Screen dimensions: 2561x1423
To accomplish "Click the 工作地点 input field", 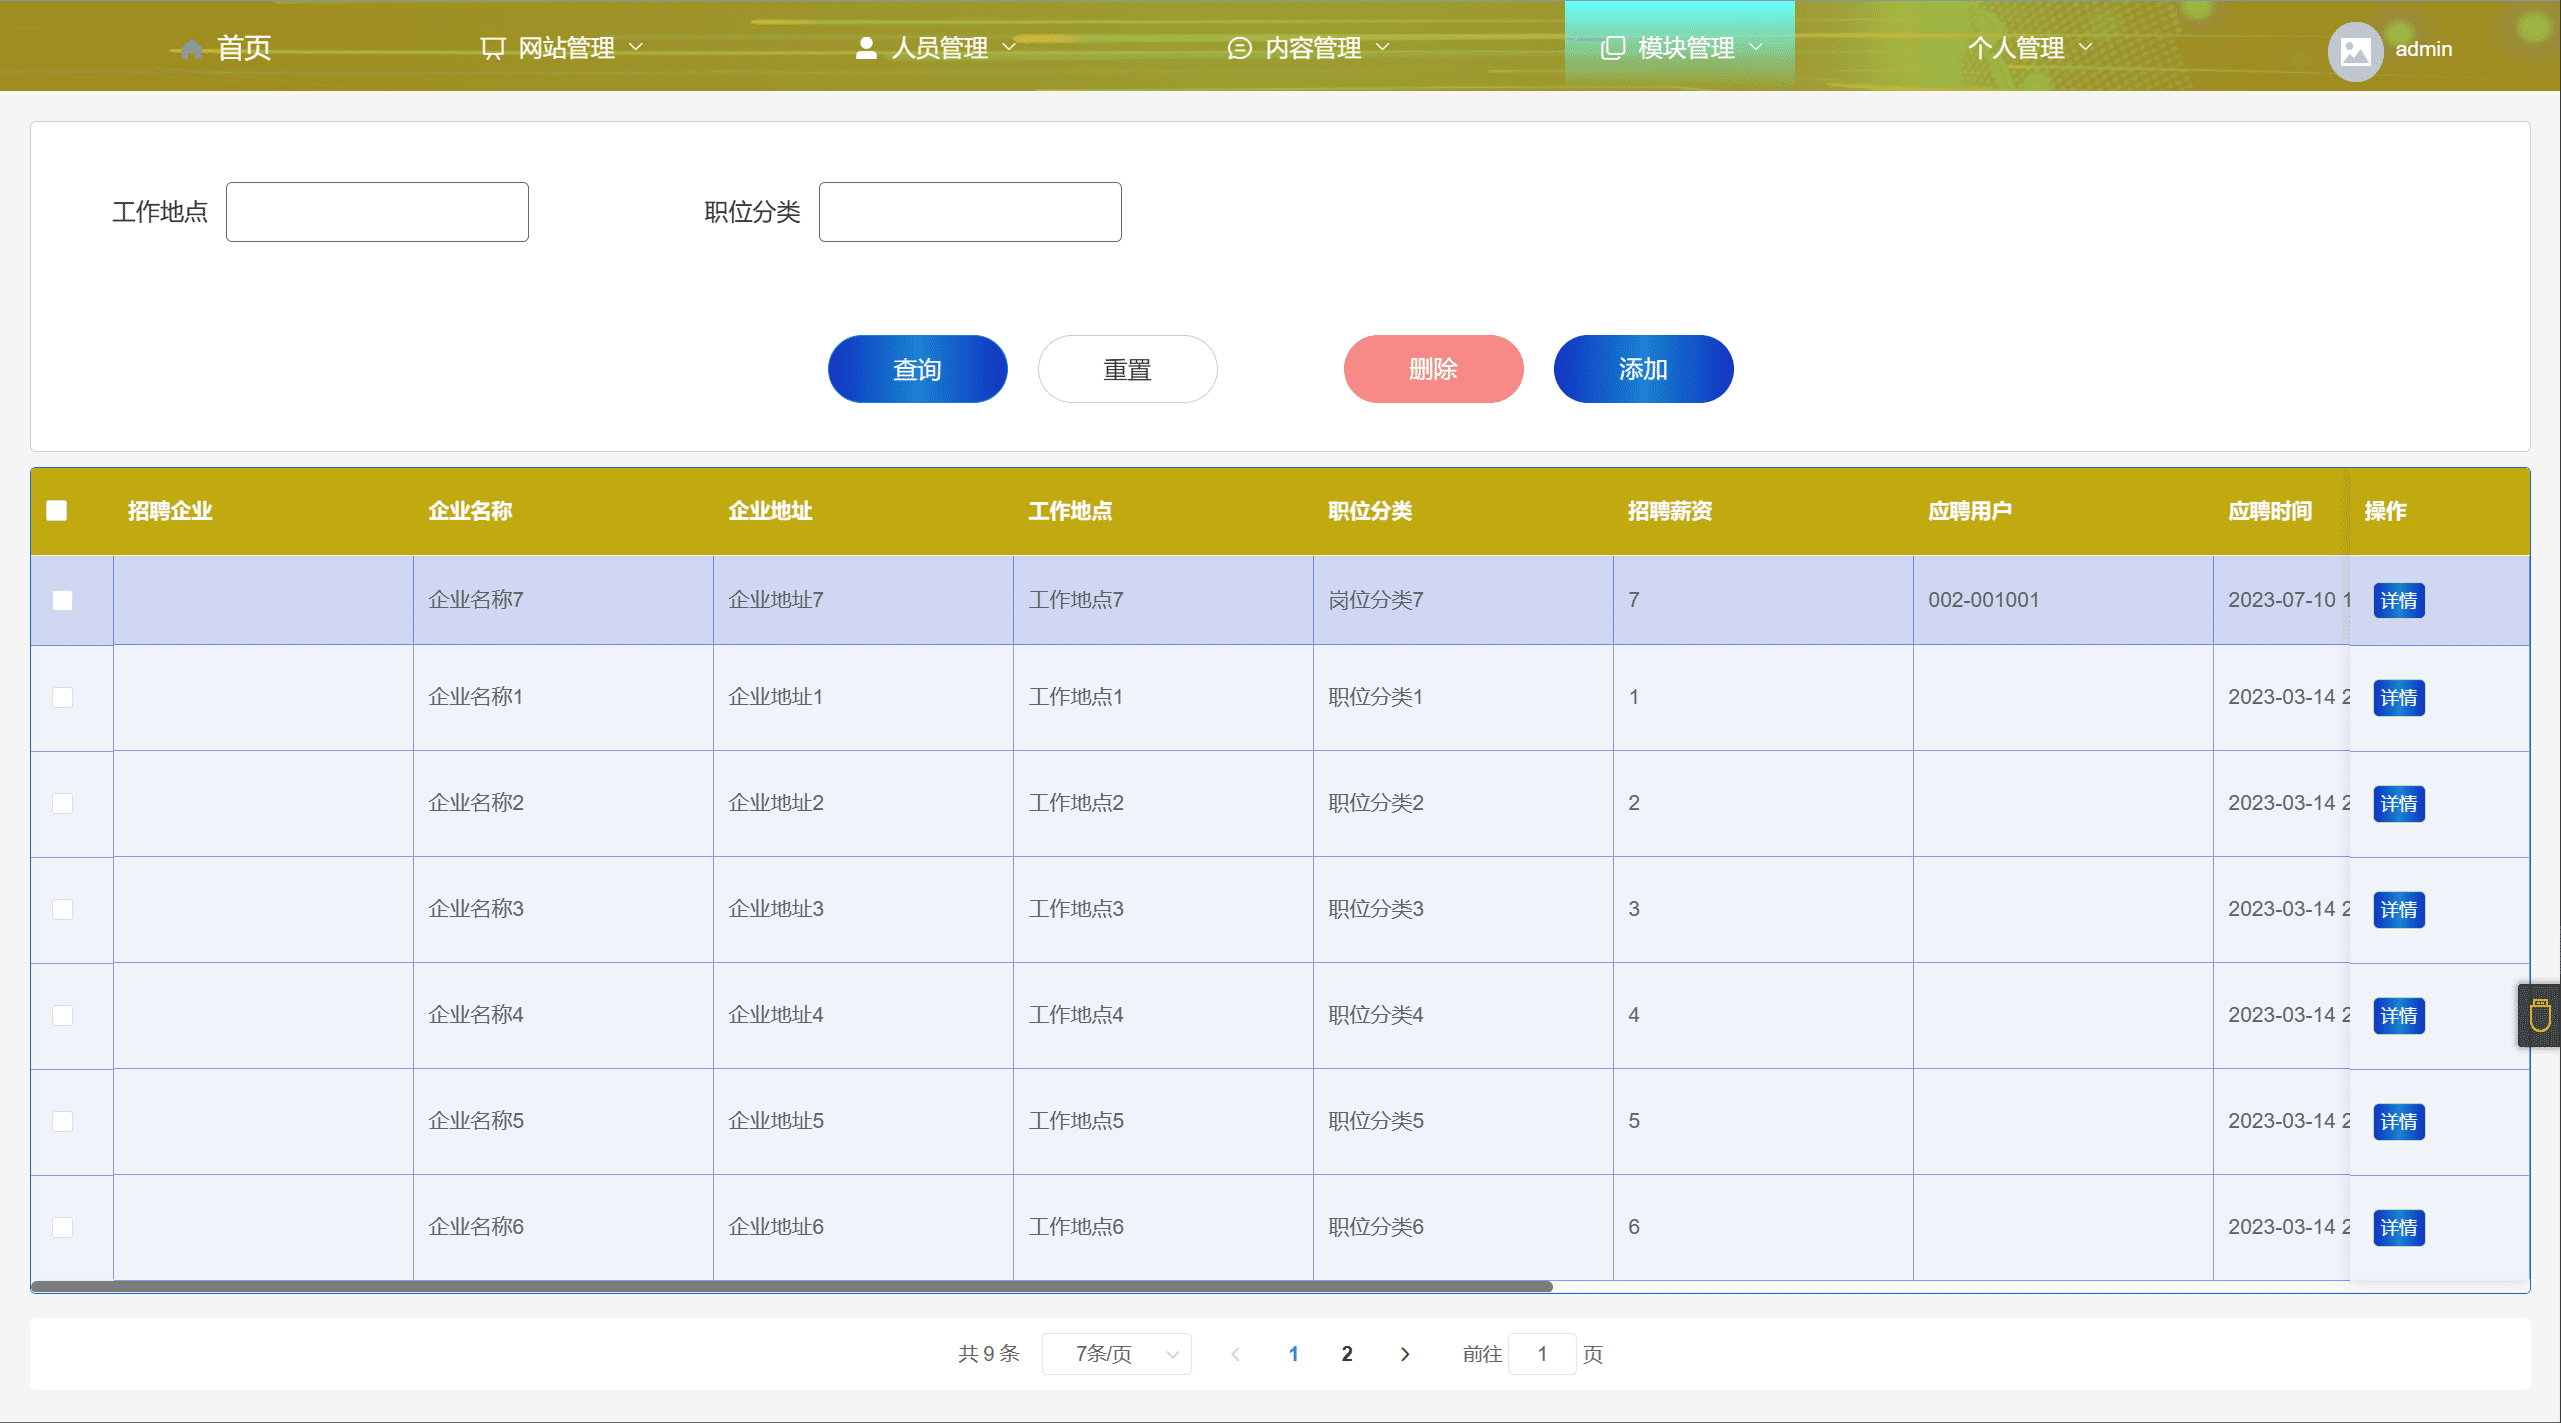I will coord(377,212).
